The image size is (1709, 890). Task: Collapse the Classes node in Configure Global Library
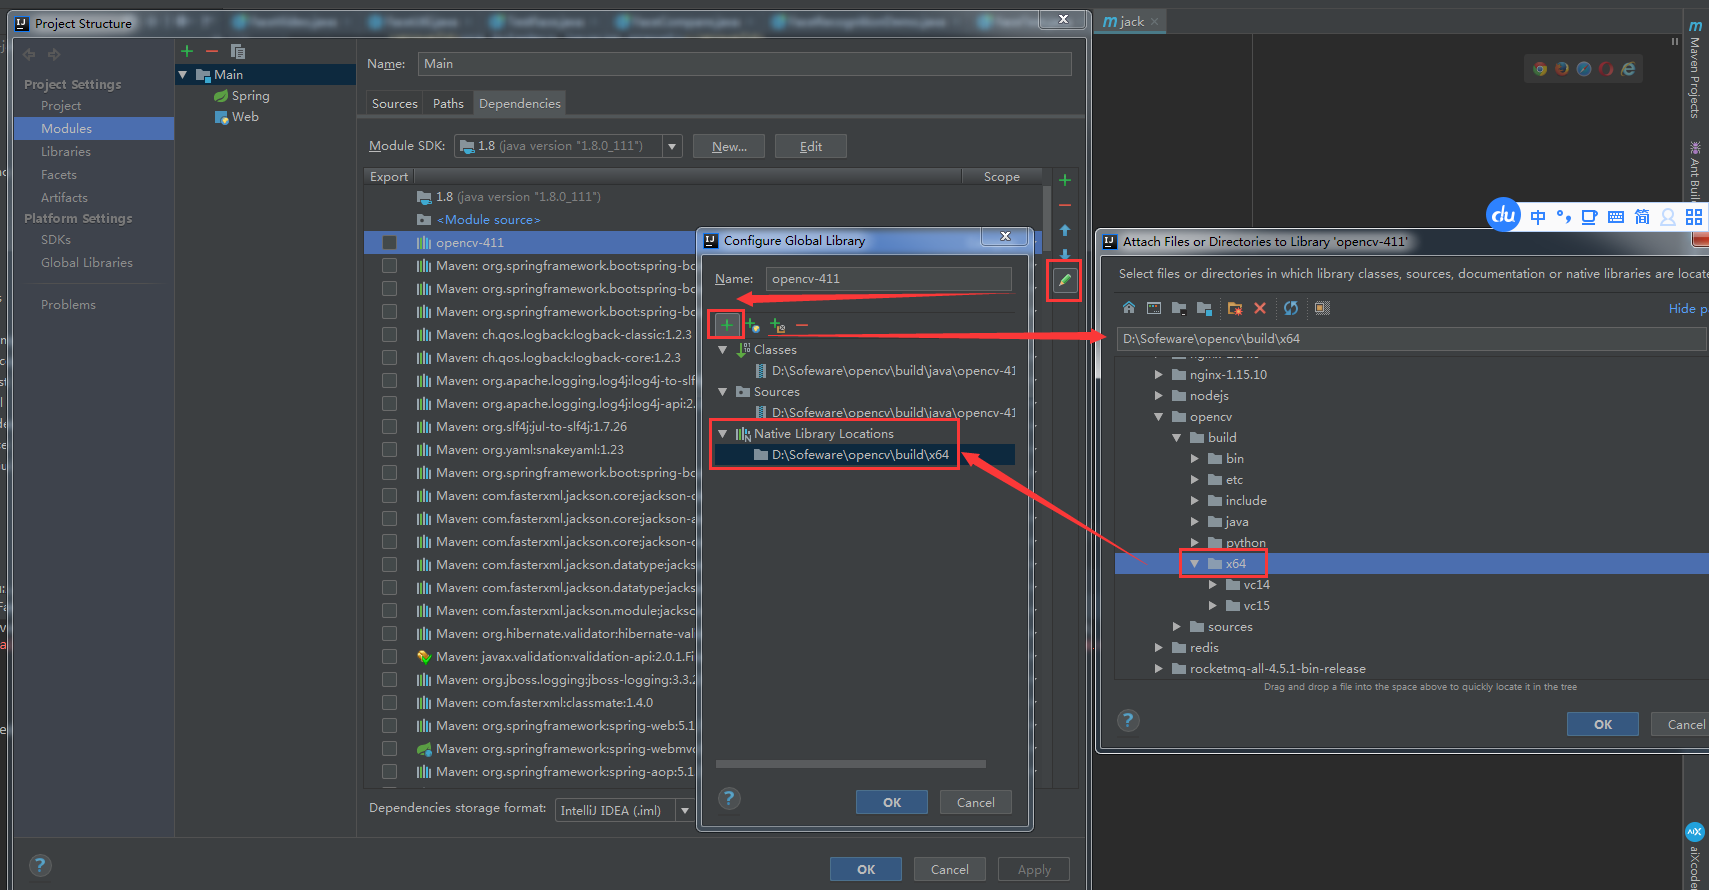[723, 350]
